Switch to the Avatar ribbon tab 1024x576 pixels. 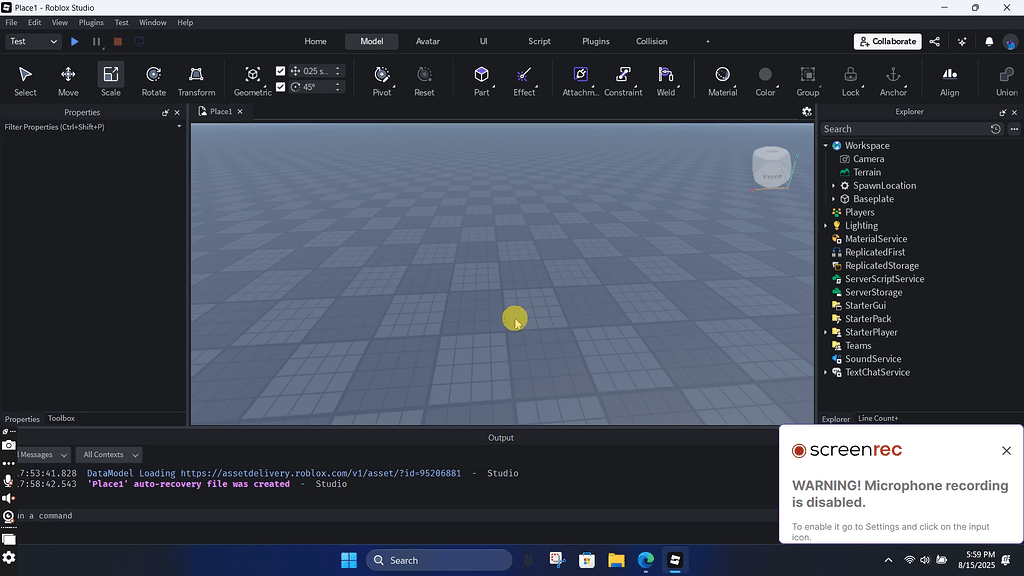coord(428,41)
